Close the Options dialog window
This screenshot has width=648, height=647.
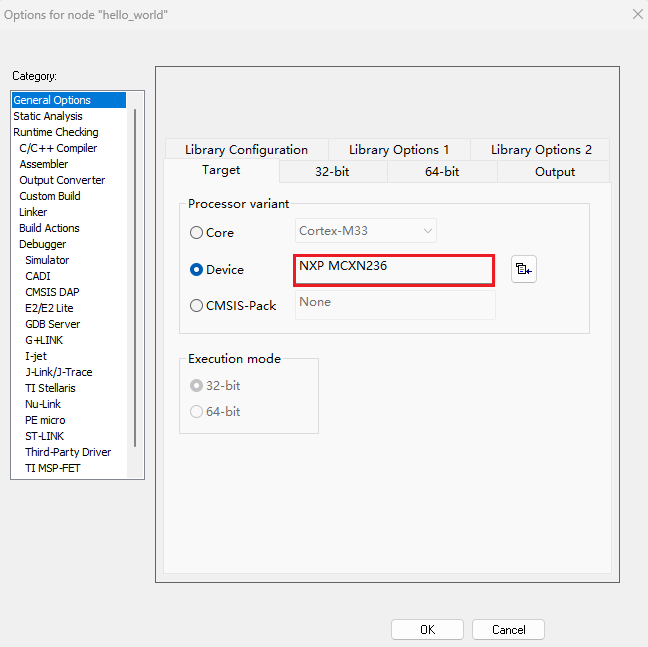tap(637, 14)
